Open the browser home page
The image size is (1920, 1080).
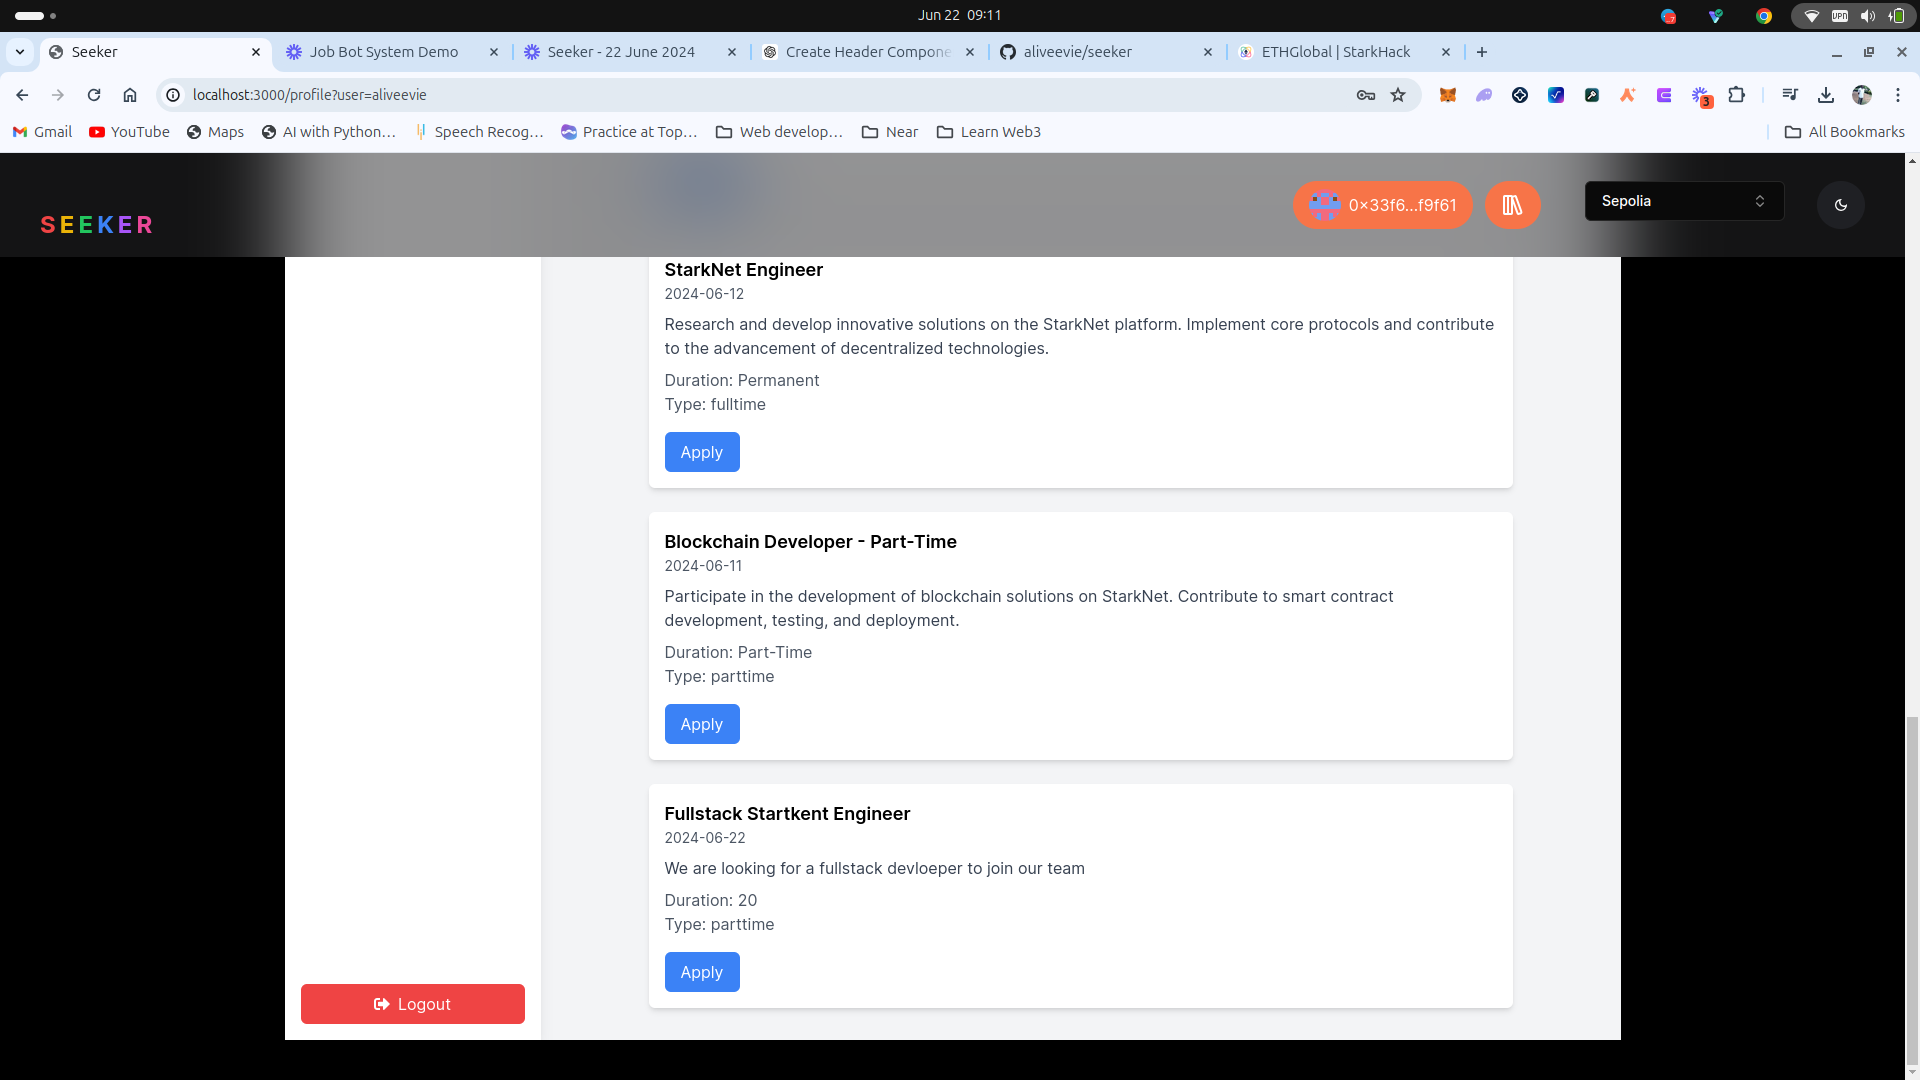(130, 95)
